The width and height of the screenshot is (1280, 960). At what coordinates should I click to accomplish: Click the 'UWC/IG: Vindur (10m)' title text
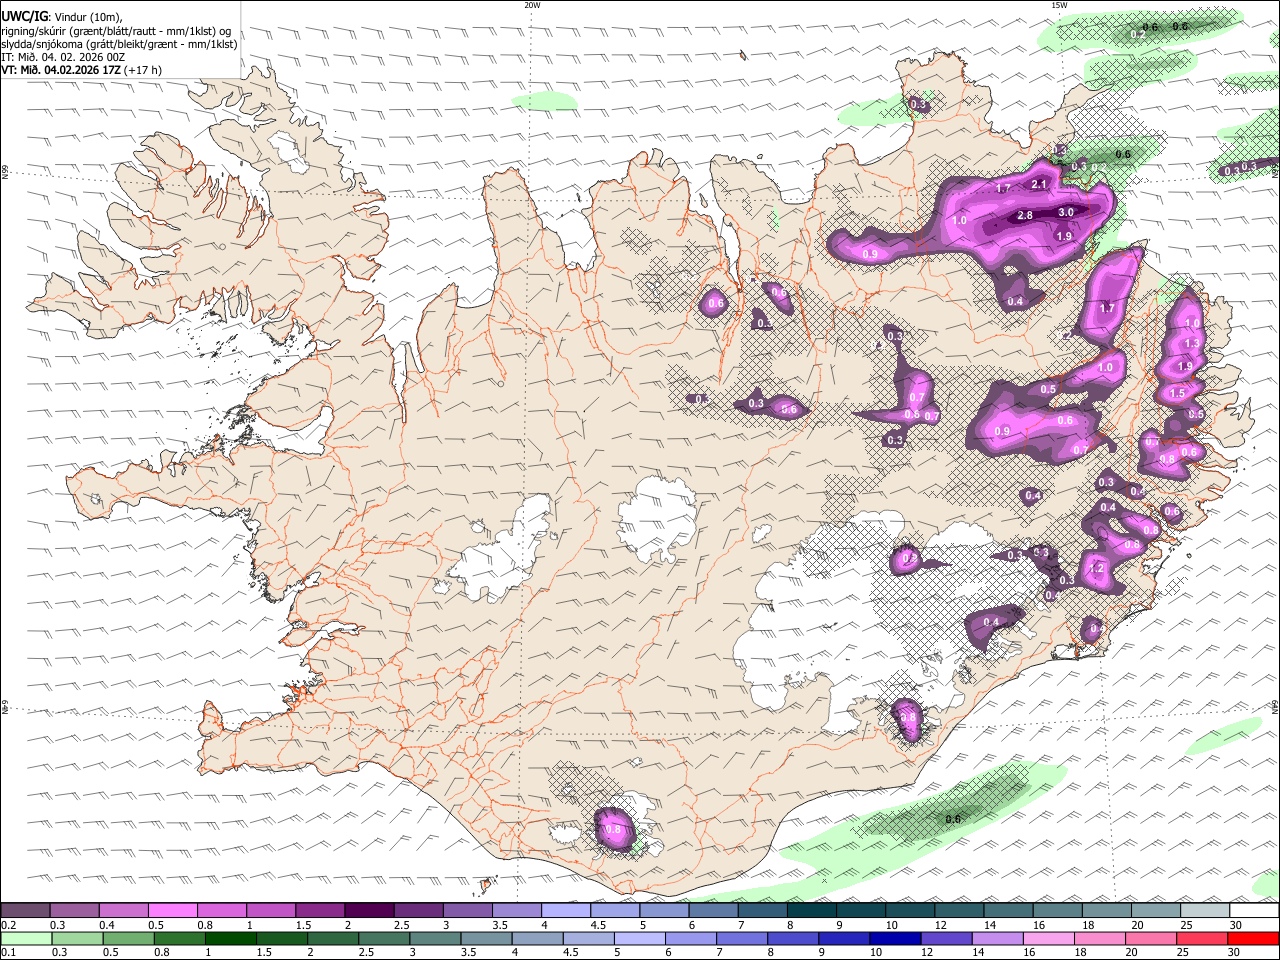tap(63, 17)
